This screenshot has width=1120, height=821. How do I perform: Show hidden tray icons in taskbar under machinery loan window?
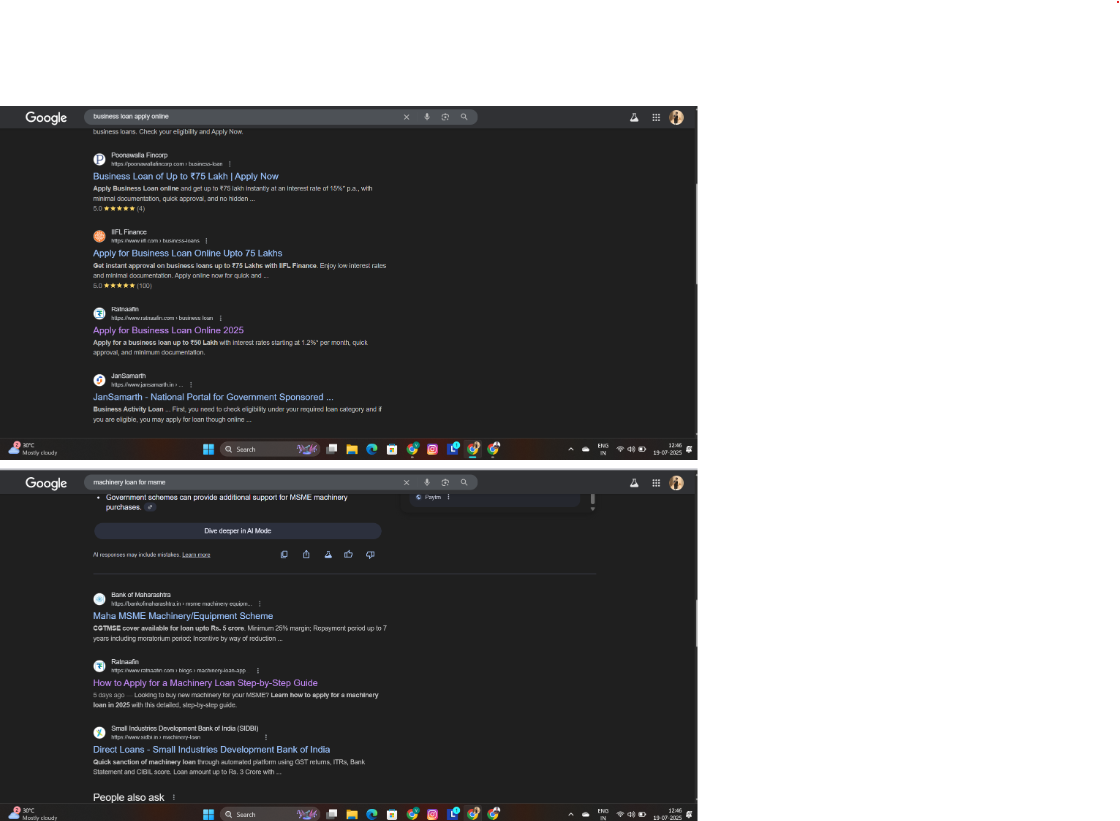tap(571, 815)
